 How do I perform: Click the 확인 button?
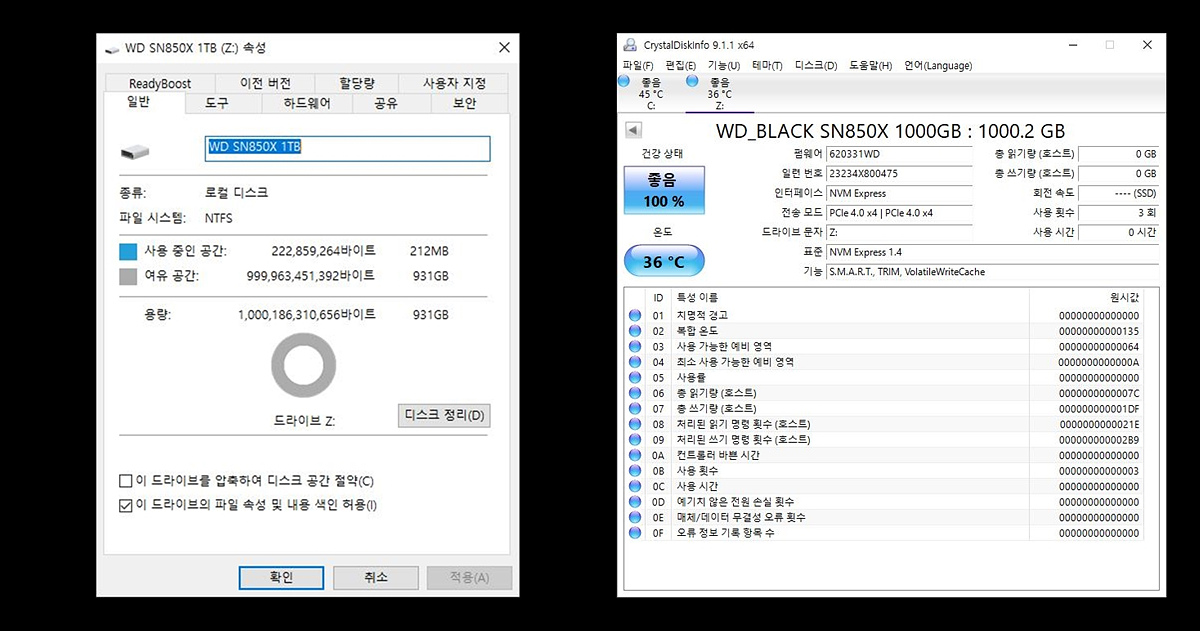(x=281, y=577)
